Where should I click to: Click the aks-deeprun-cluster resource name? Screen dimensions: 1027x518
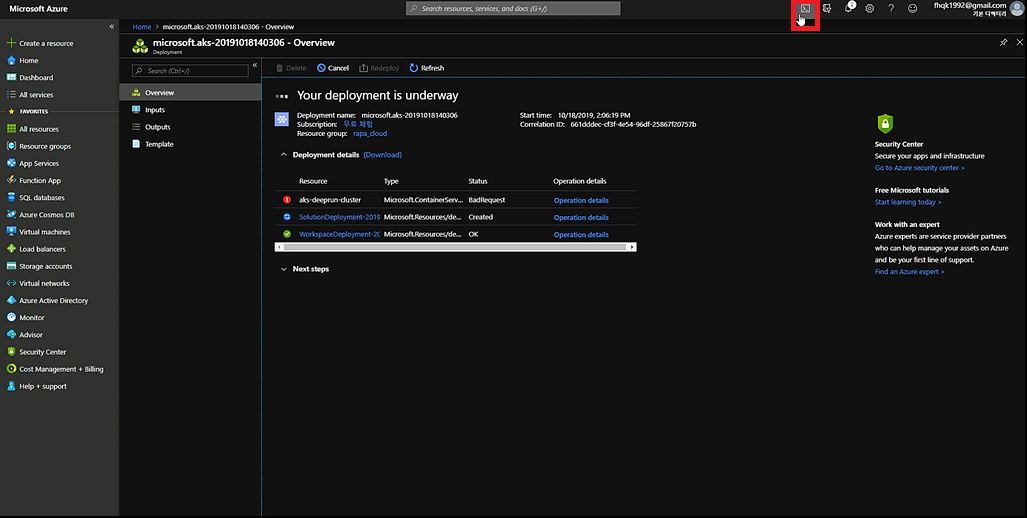pos(329,200)
